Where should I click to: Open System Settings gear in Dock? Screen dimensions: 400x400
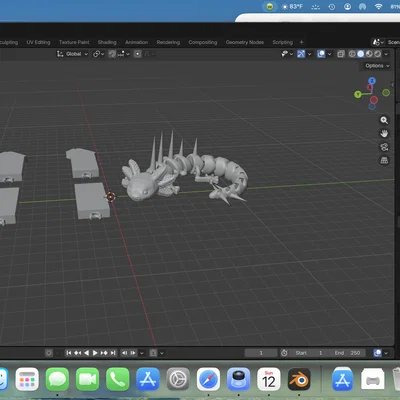click(x=178, y=379)
